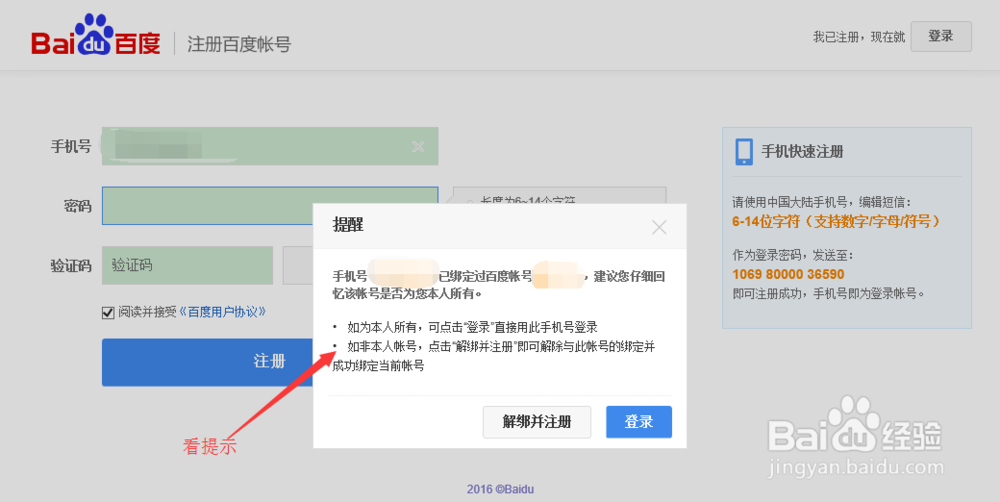Close the 提醒 dialog with X
Image resolution: width=1000 pixels, height=502 pixels.
(x=659, y=226)
